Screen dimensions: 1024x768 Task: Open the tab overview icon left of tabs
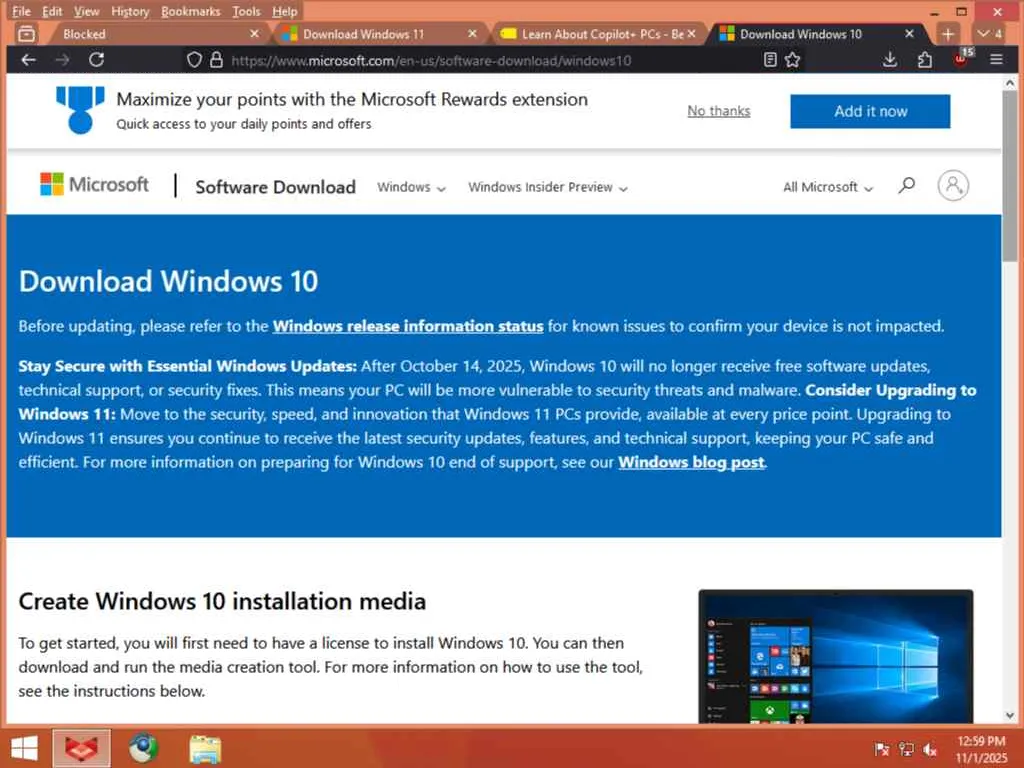click(26, 33)
